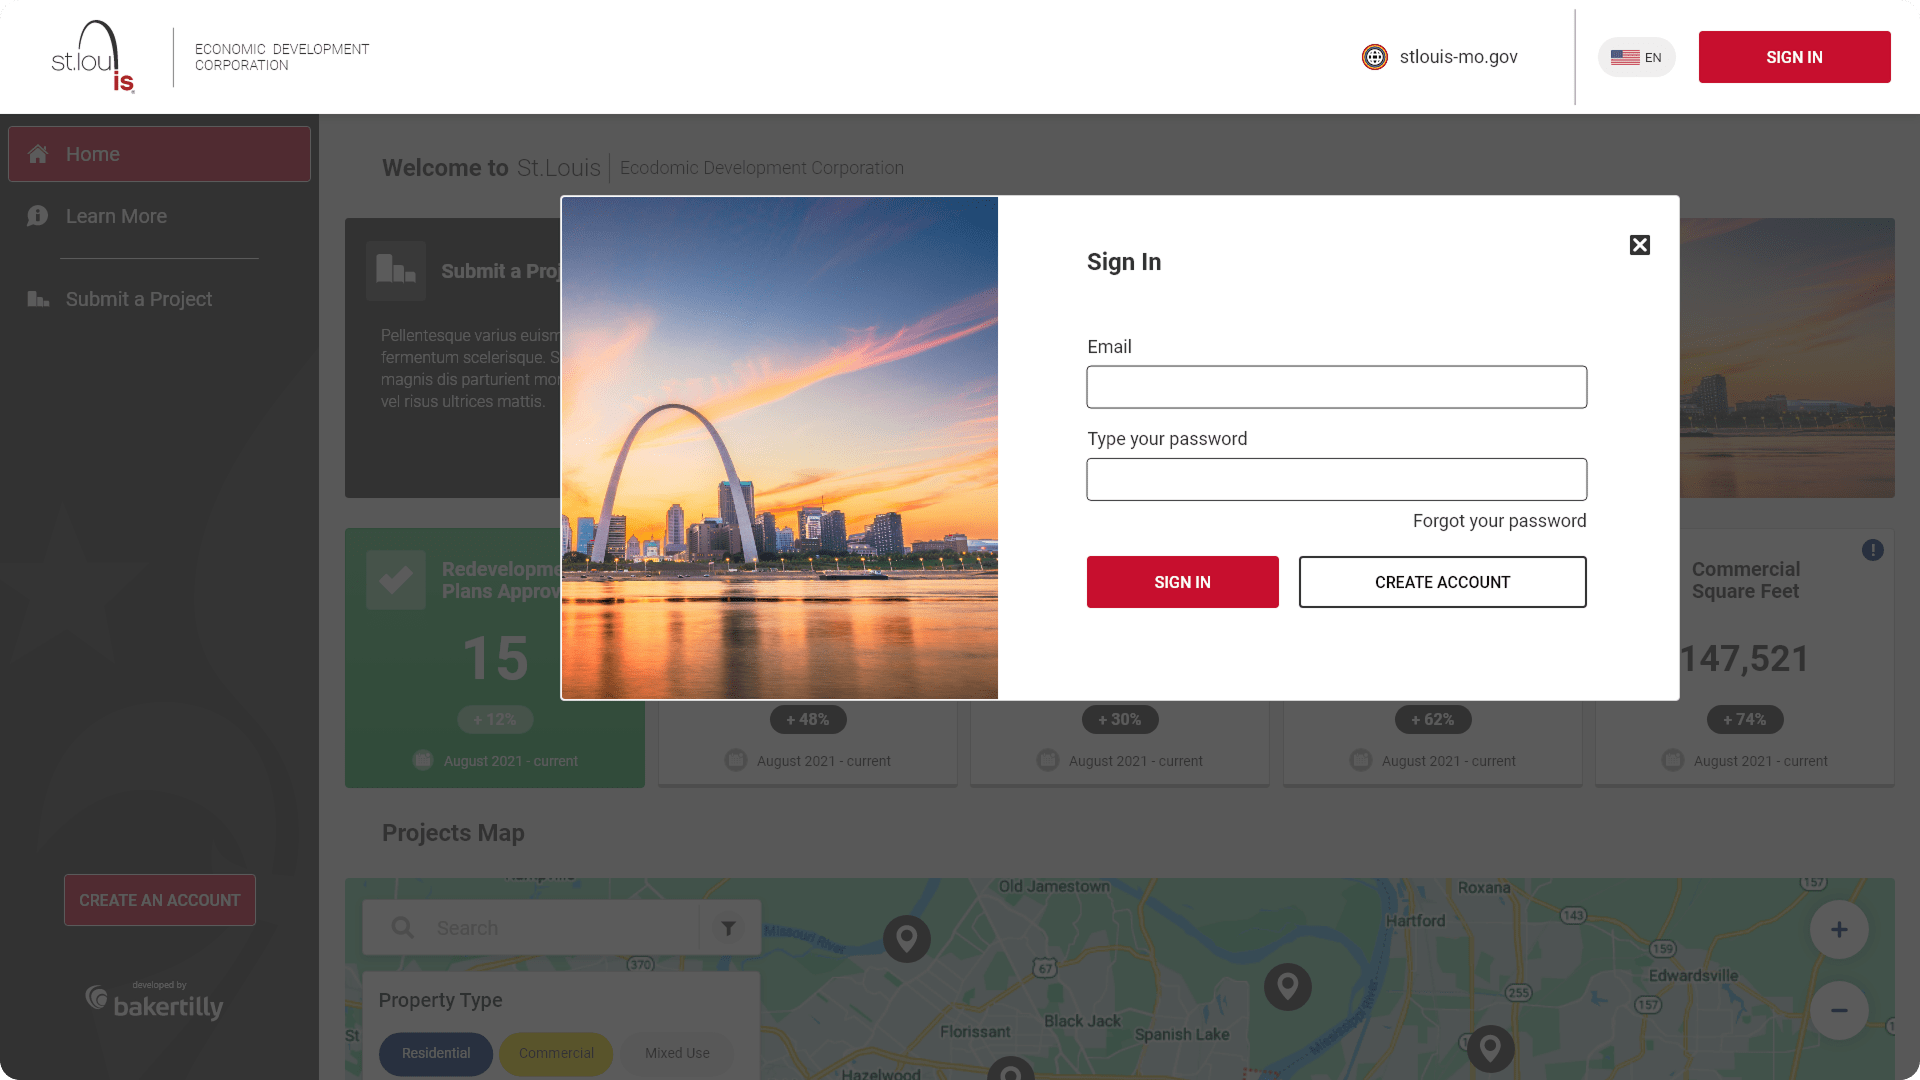The width and height of the screenshot is (1920, 1080).
Task: Click the Email input field
Action: tap(1336, 387)
